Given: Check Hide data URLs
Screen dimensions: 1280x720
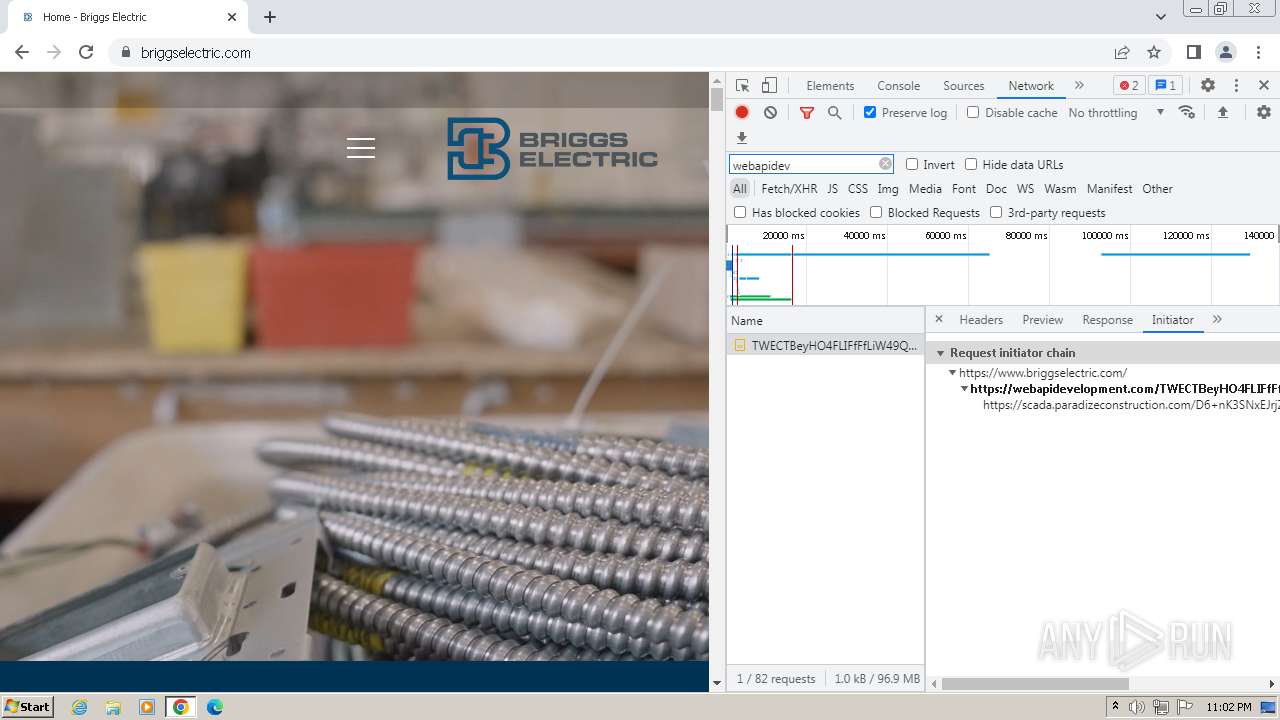Looking at the screenshot, I should point(971,164).
